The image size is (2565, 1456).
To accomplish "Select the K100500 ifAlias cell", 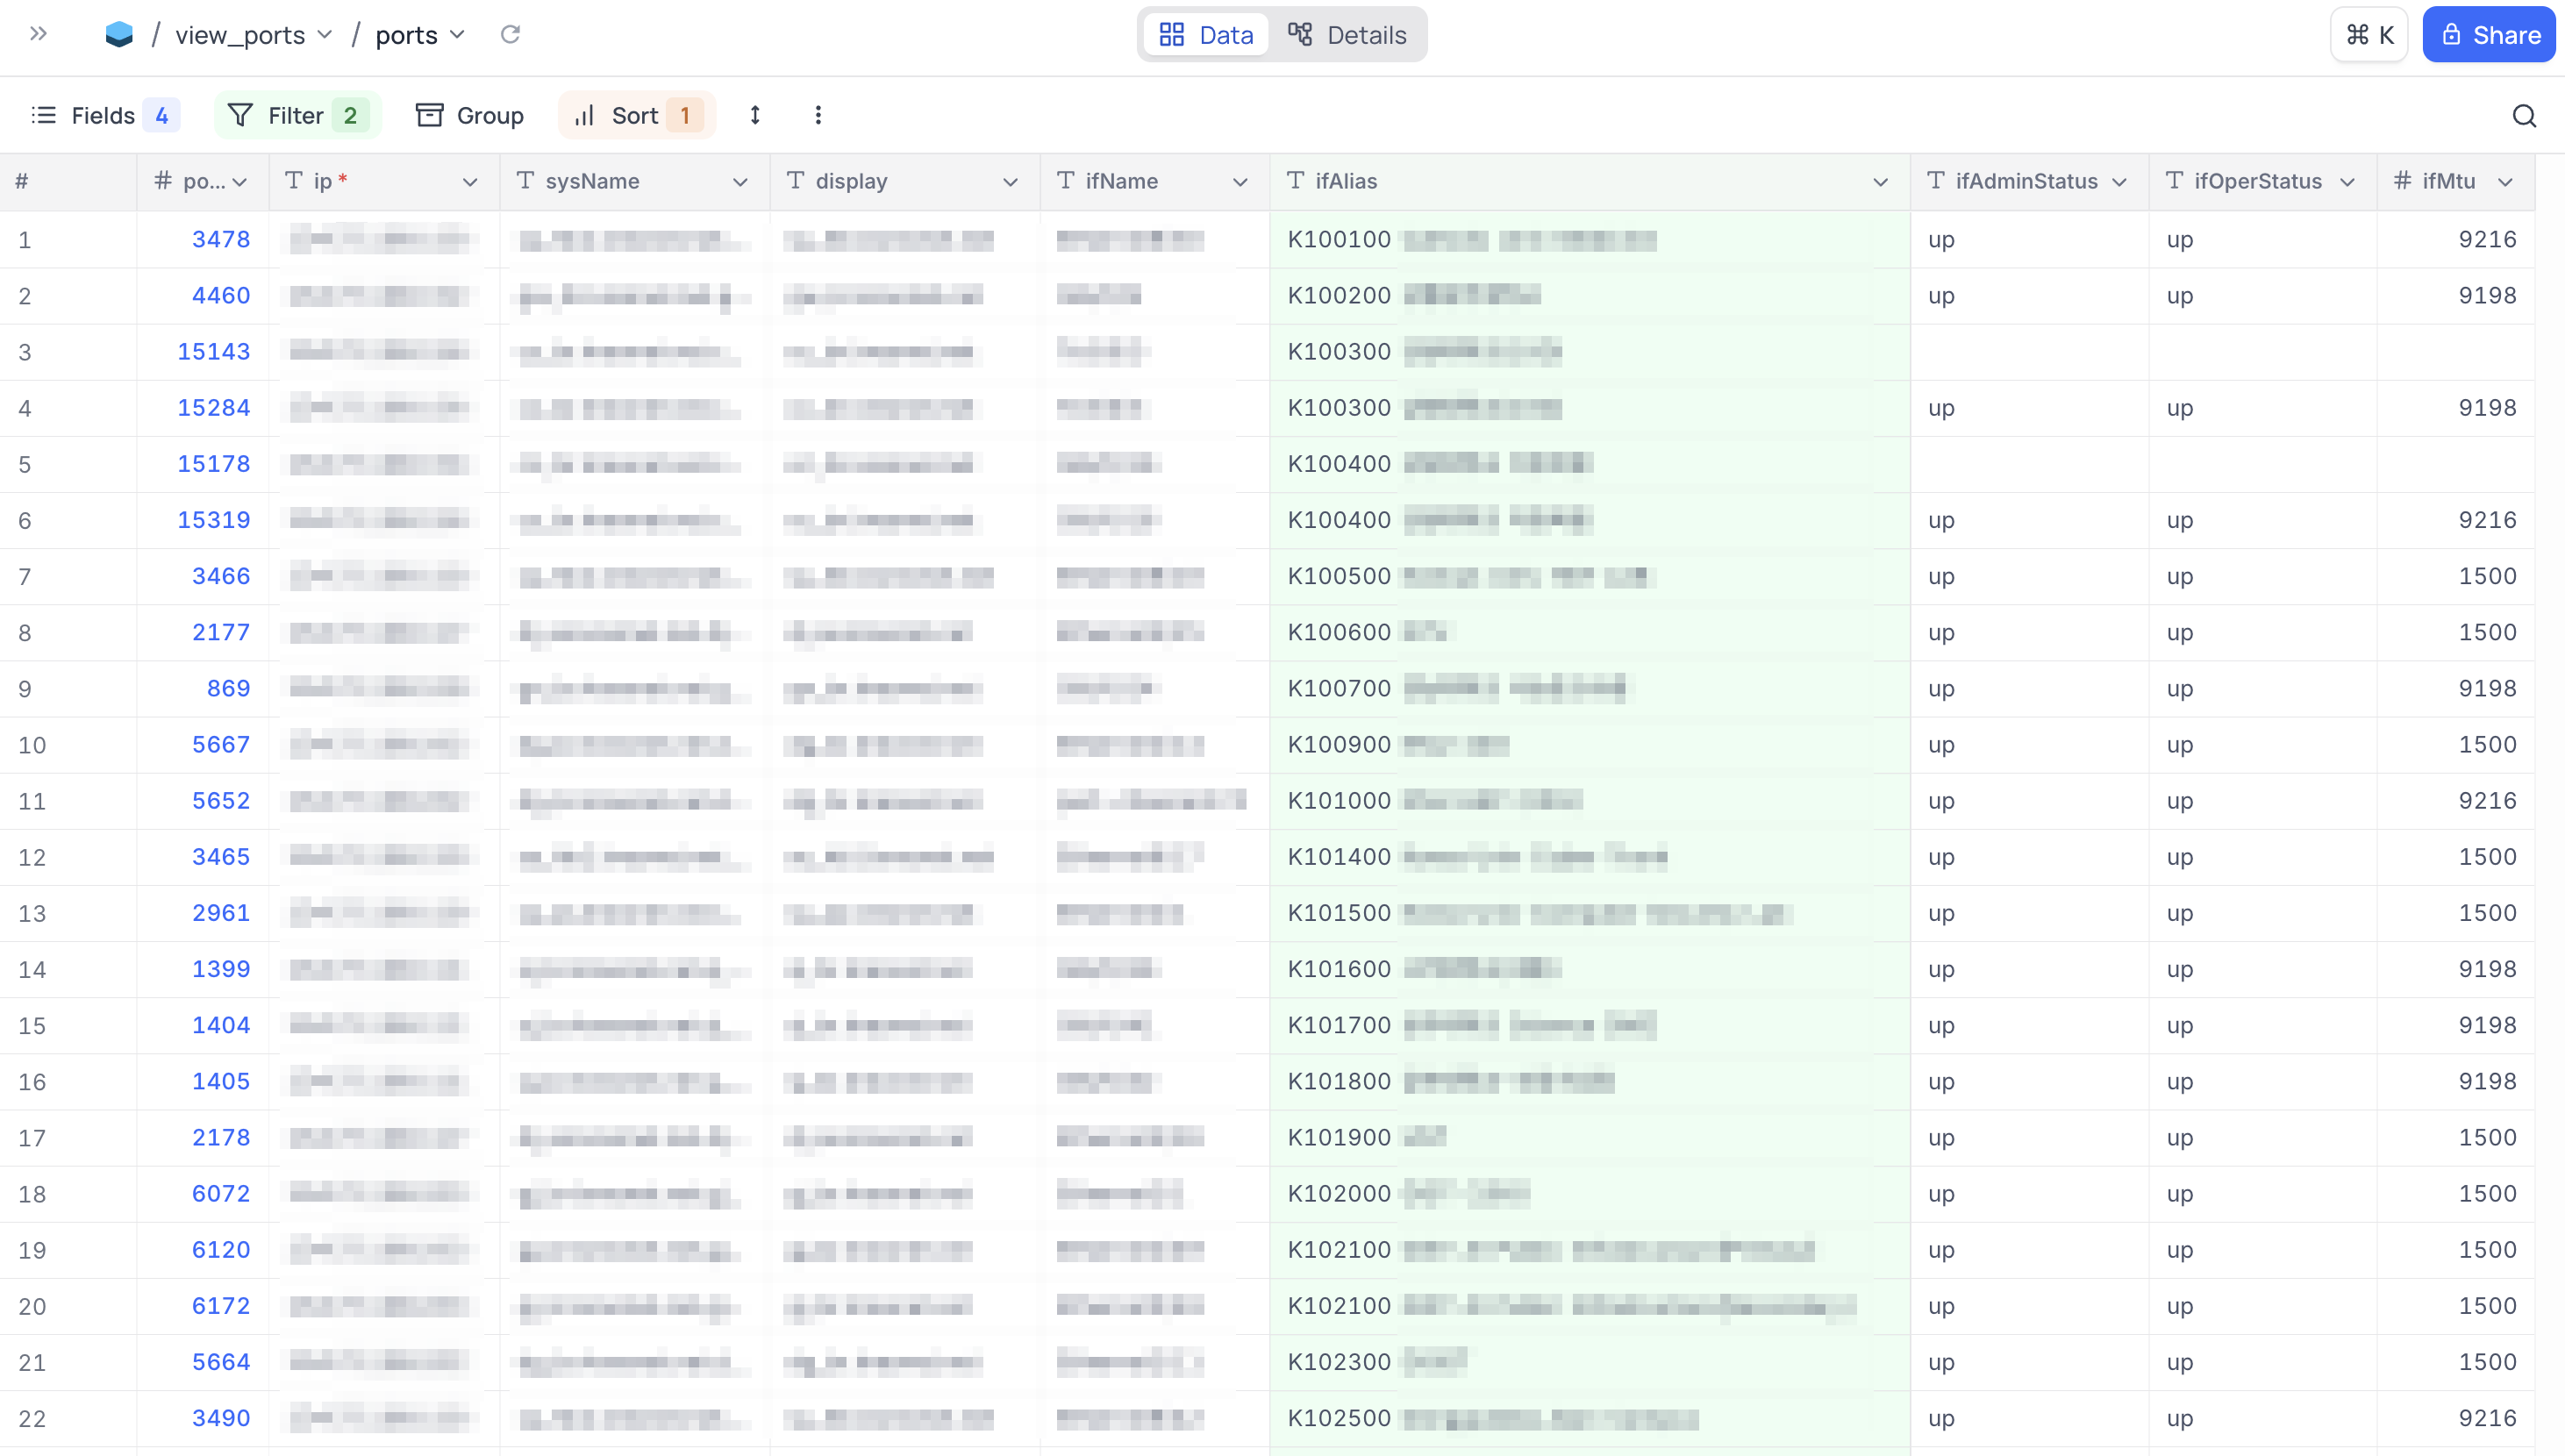I will (x=1588, y=576).
